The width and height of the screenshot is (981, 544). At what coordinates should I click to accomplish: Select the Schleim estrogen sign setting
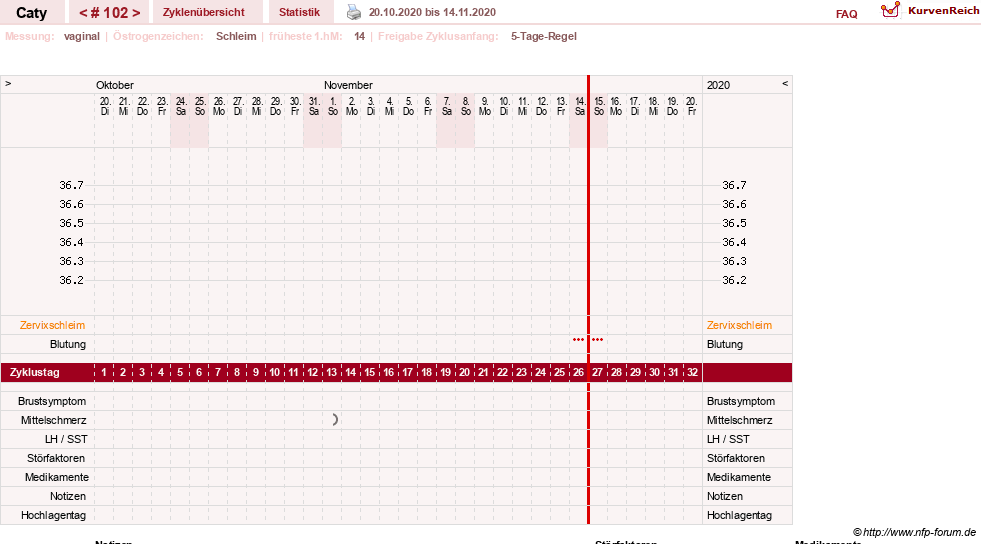tap(236, 36)
